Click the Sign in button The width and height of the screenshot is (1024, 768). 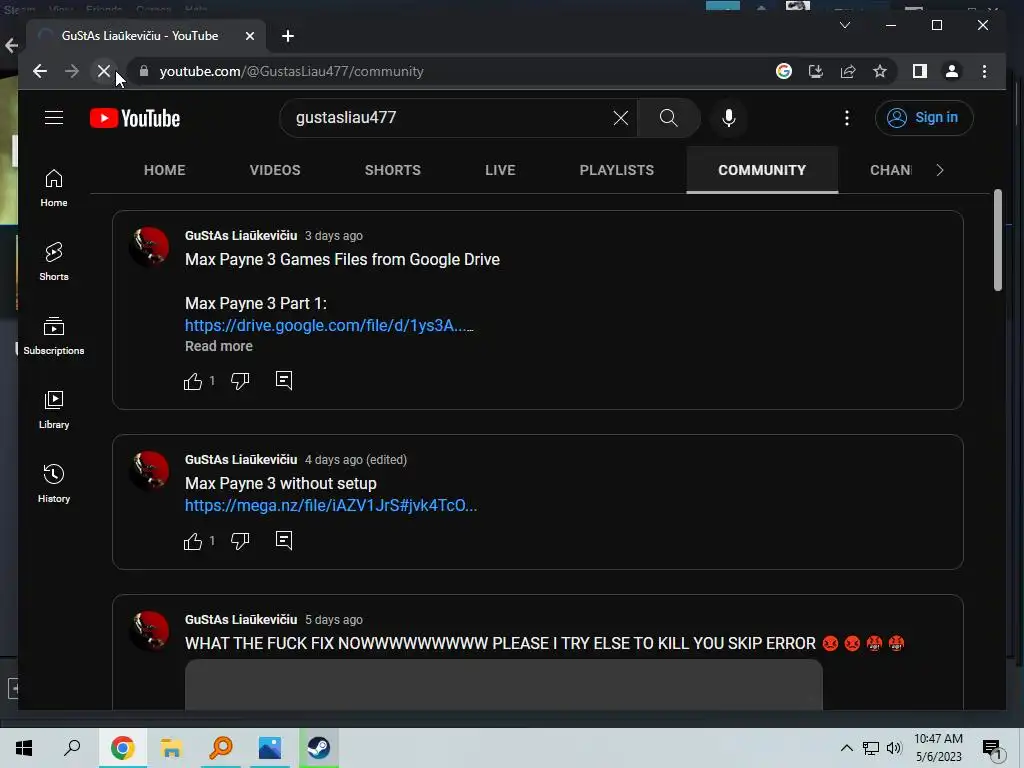[x=923, y=118]
